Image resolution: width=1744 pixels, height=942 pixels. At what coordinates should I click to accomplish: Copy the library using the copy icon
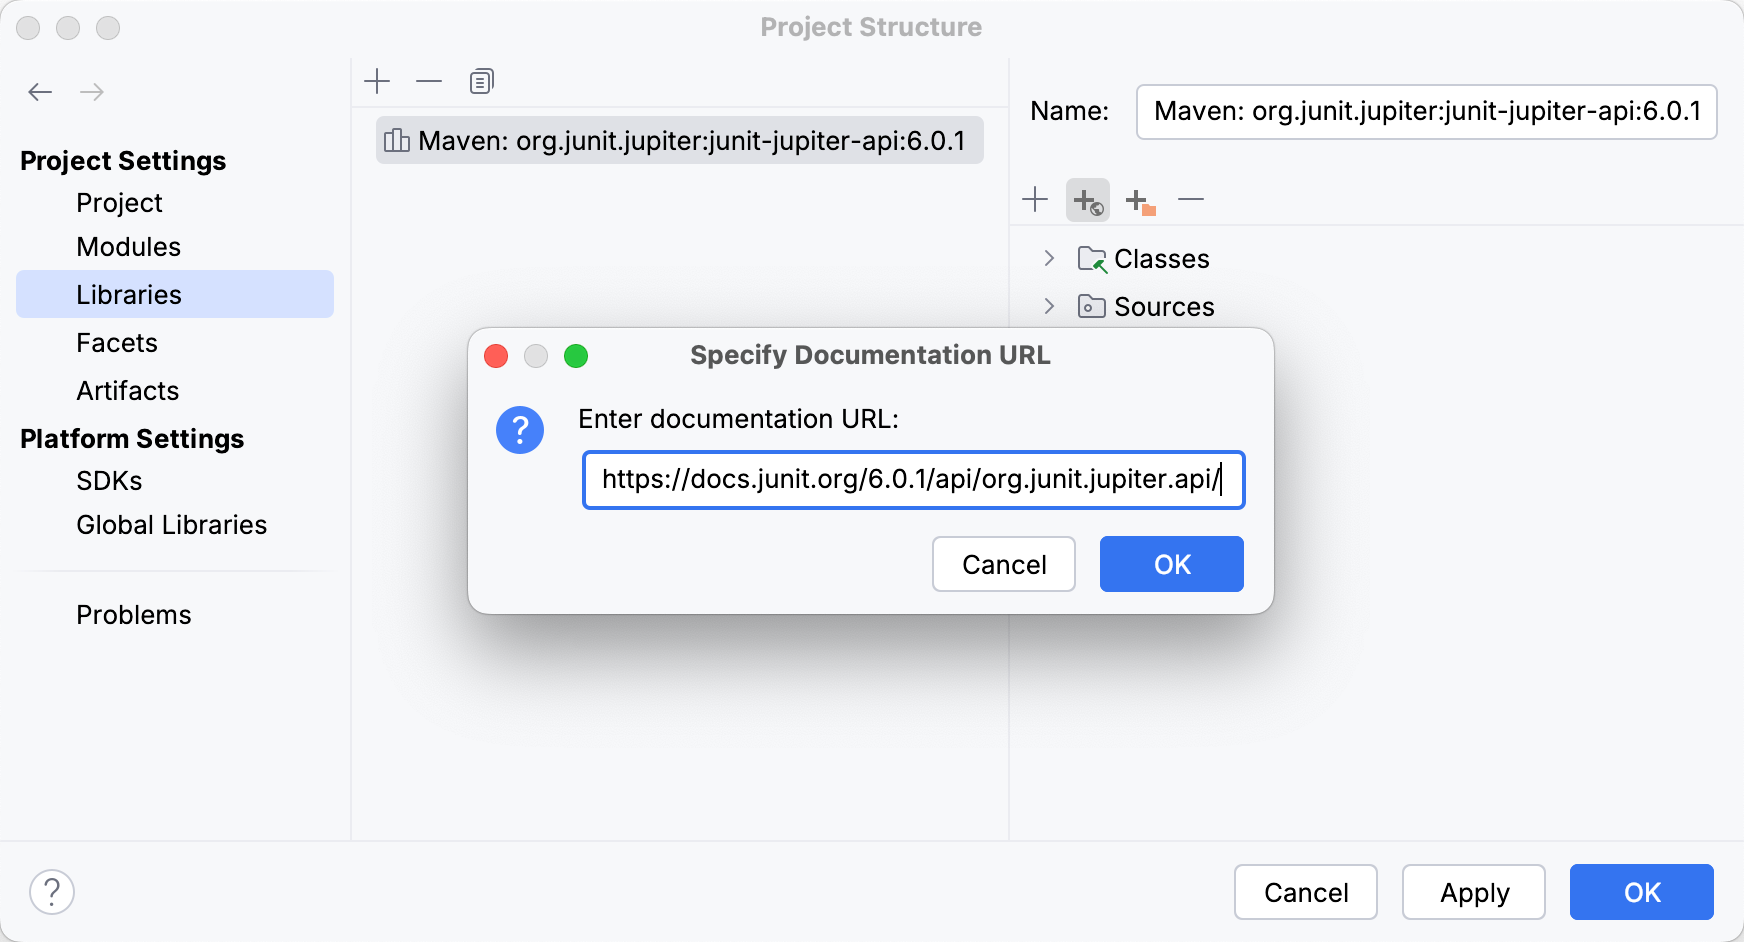[481, 81]
